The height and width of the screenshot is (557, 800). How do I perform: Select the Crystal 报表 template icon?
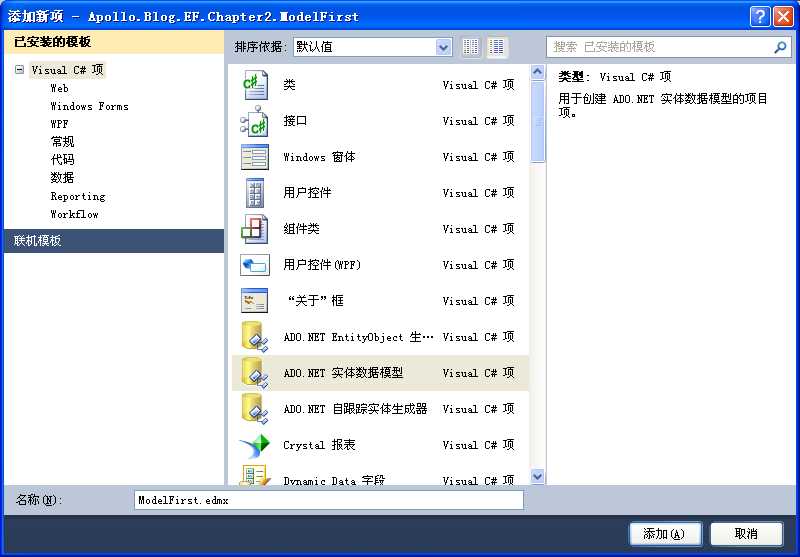255,445
